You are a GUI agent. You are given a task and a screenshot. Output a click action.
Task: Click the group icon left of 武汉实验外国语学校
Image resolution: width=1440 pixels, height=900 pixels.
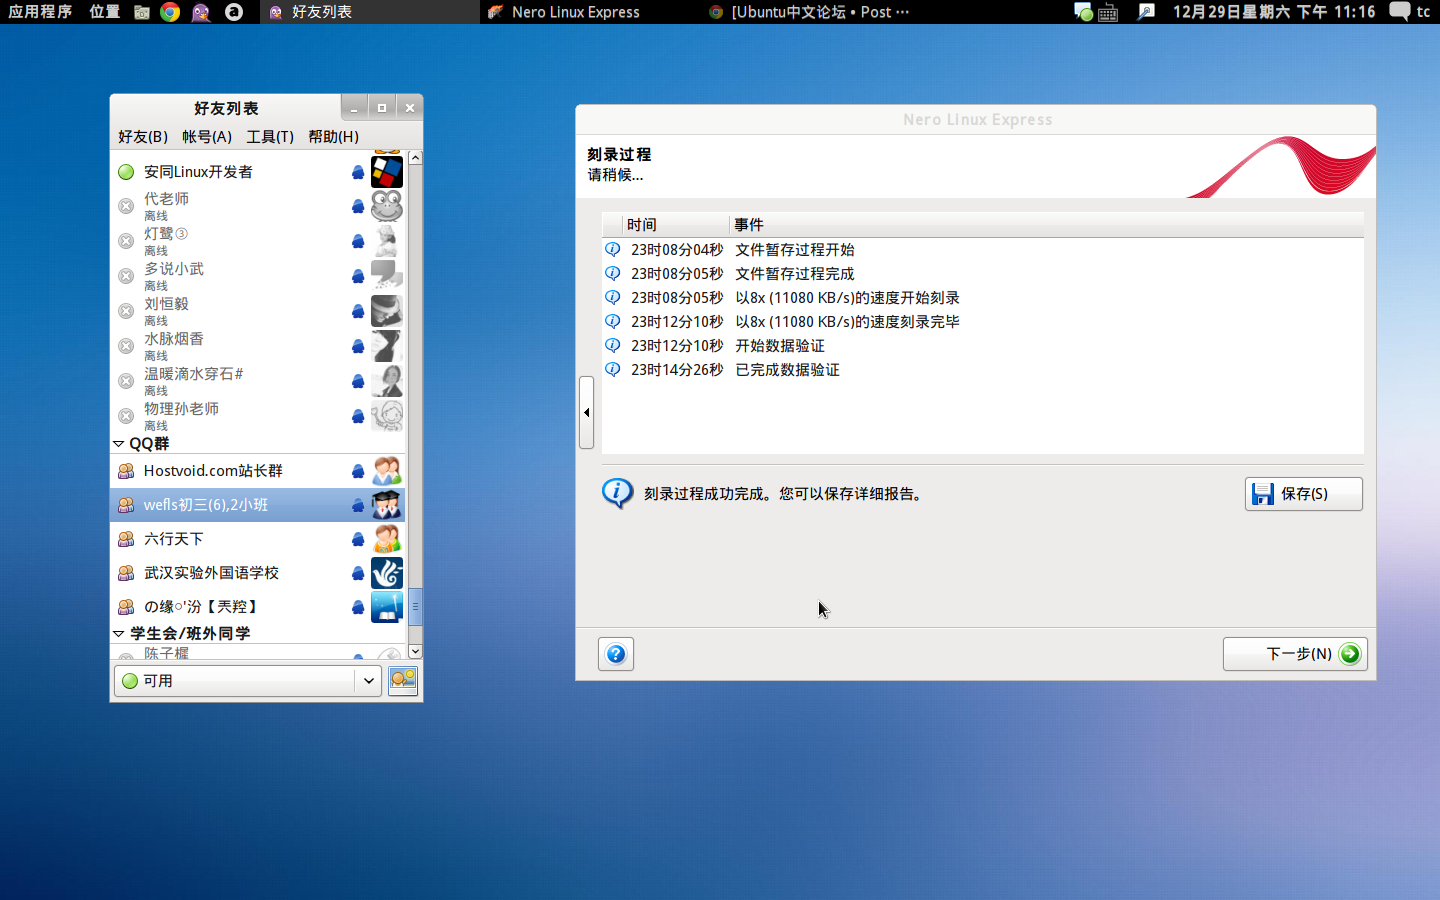126,573
